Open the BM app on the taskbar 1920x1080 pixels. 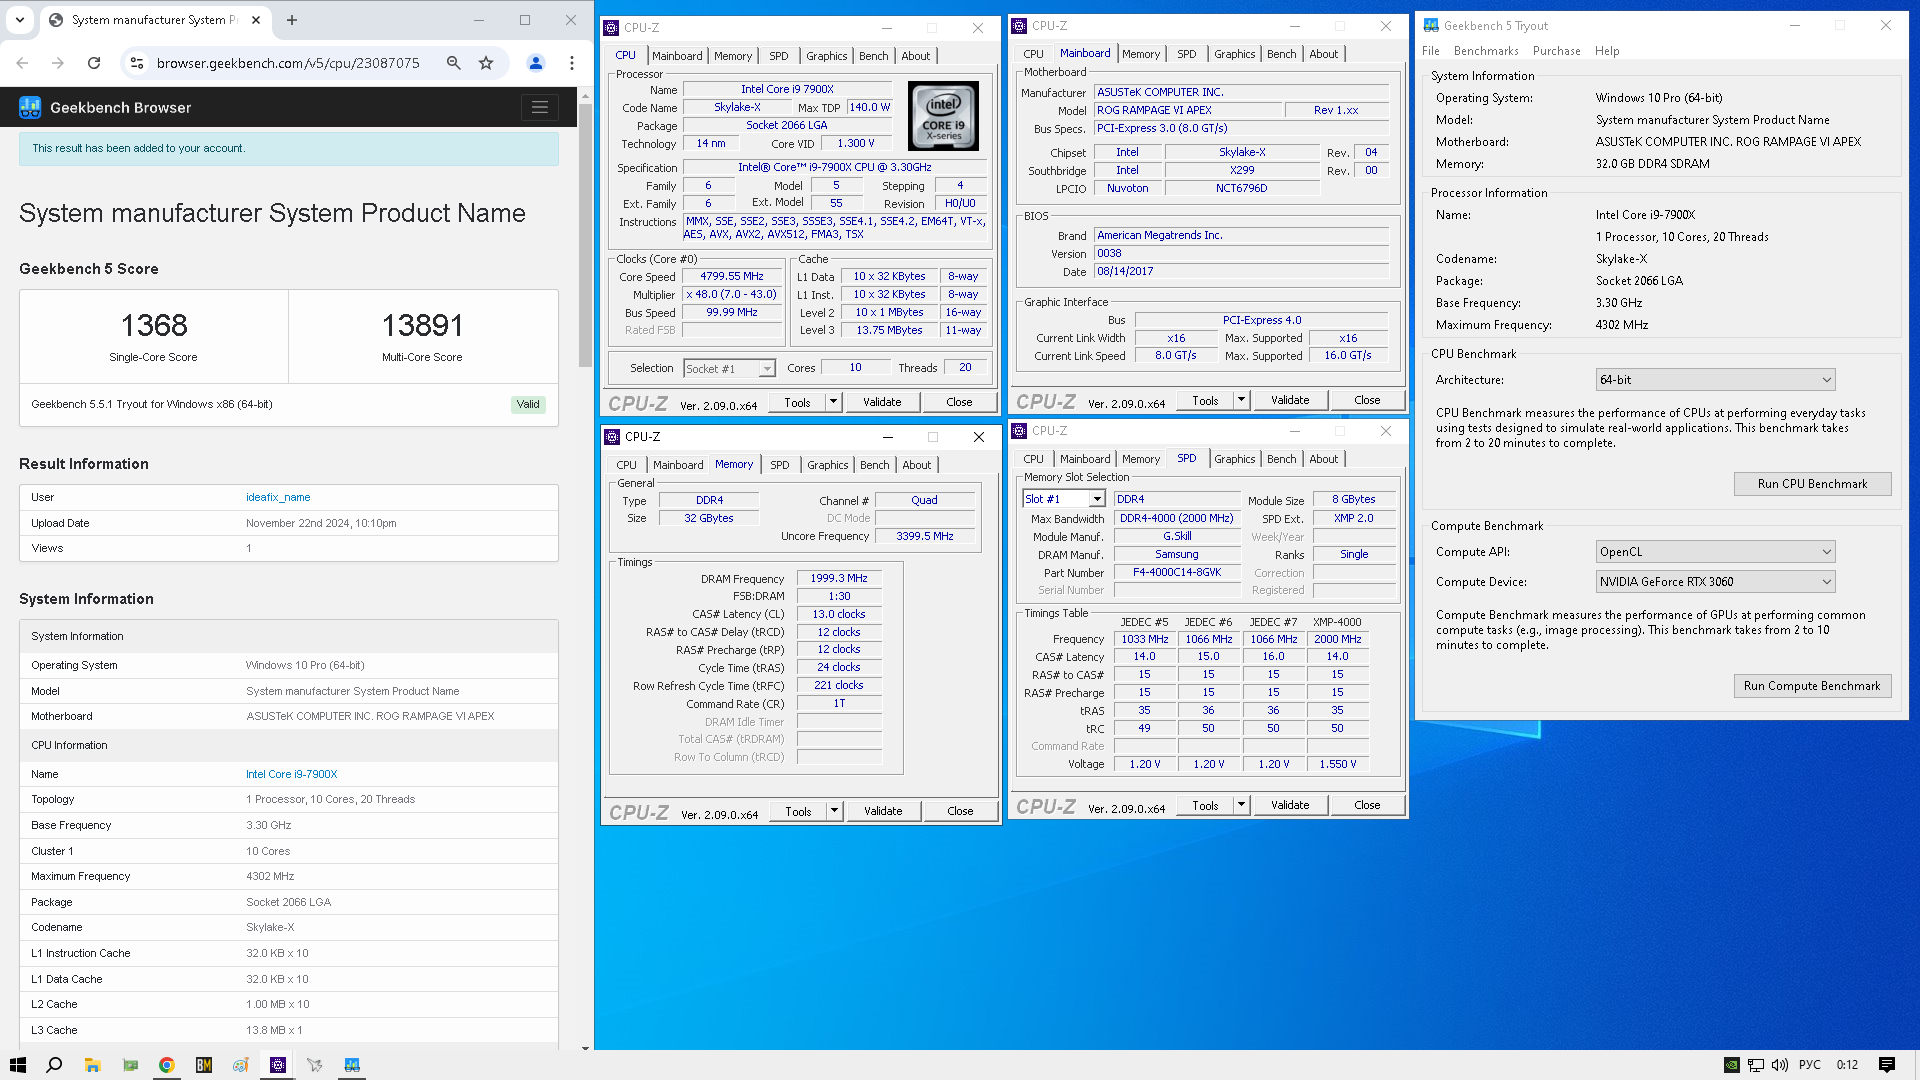tap(204, 1065)
